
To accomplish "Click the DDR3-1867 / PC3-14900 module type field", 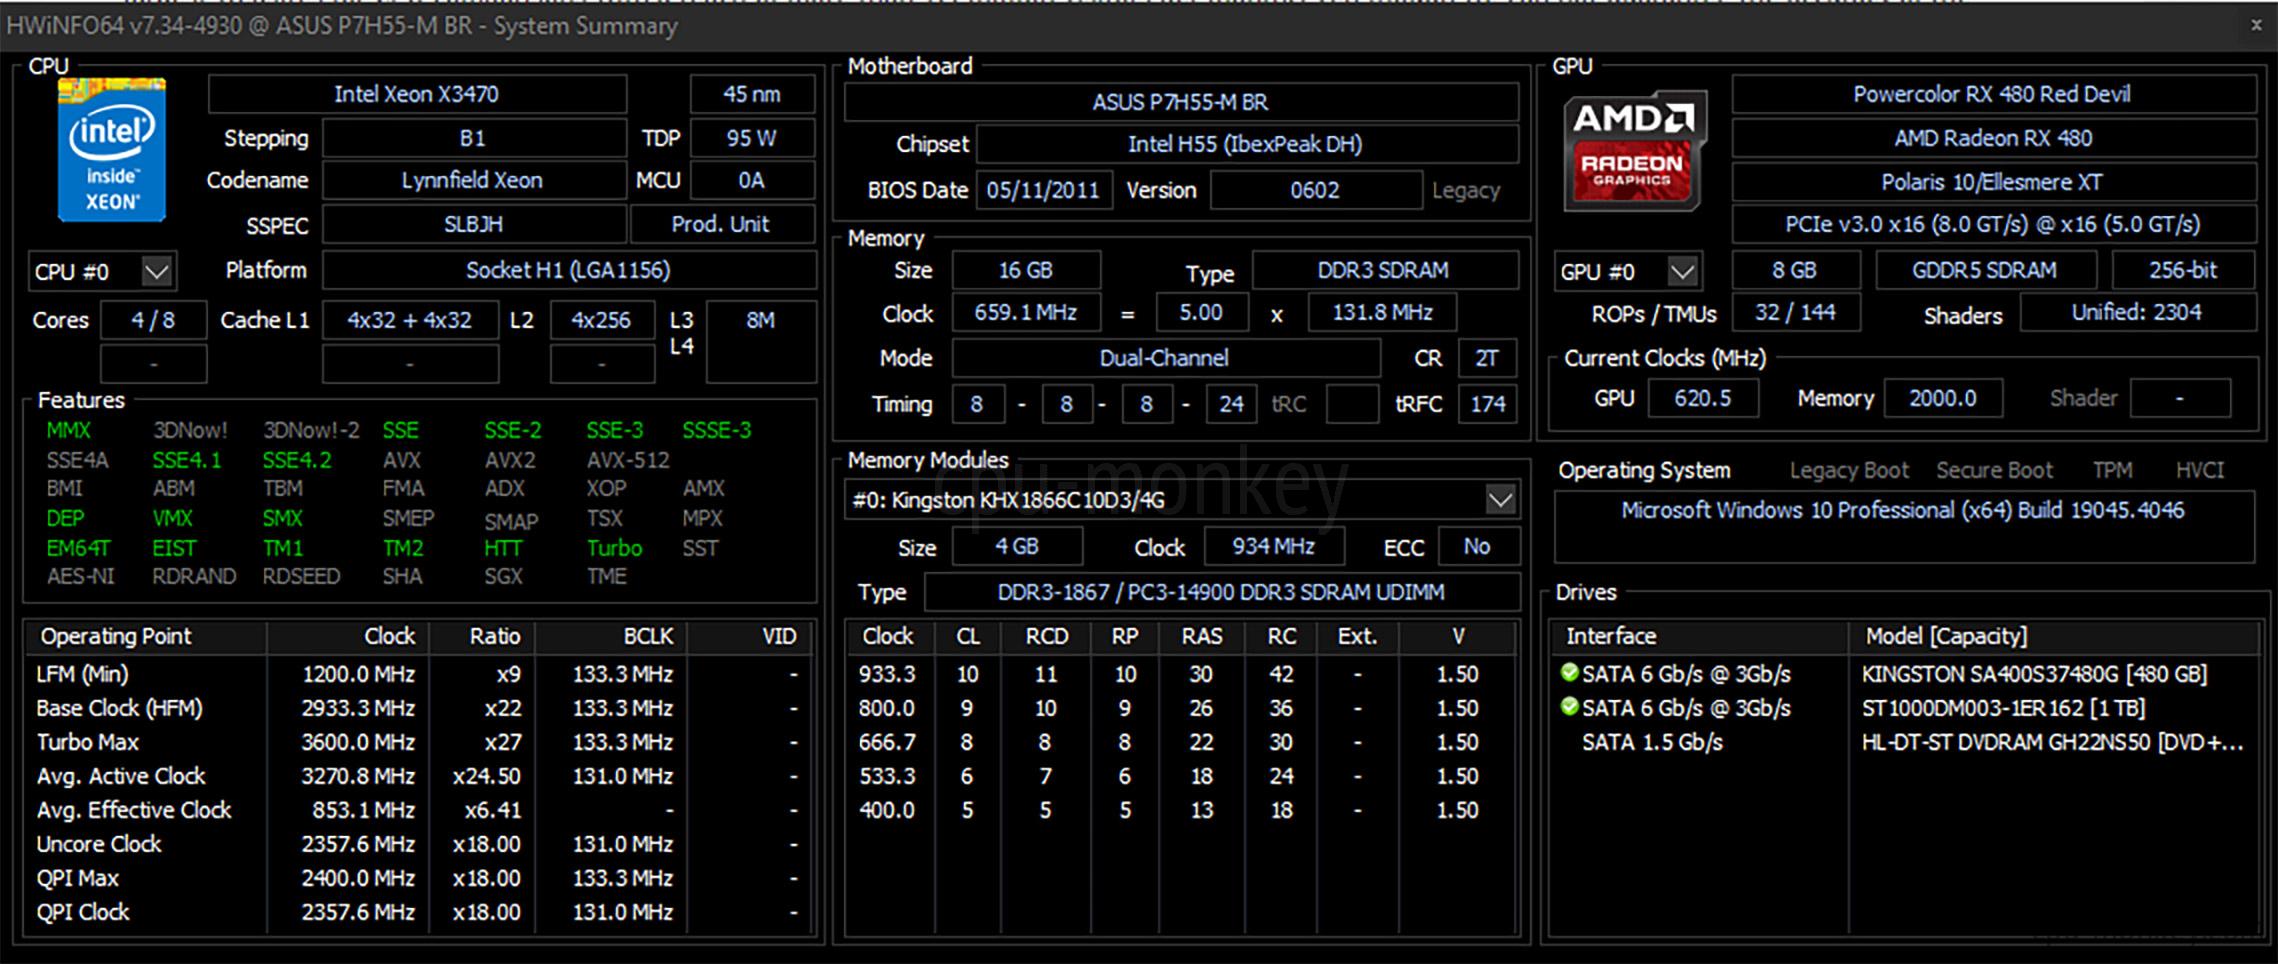I will 1221,592.
